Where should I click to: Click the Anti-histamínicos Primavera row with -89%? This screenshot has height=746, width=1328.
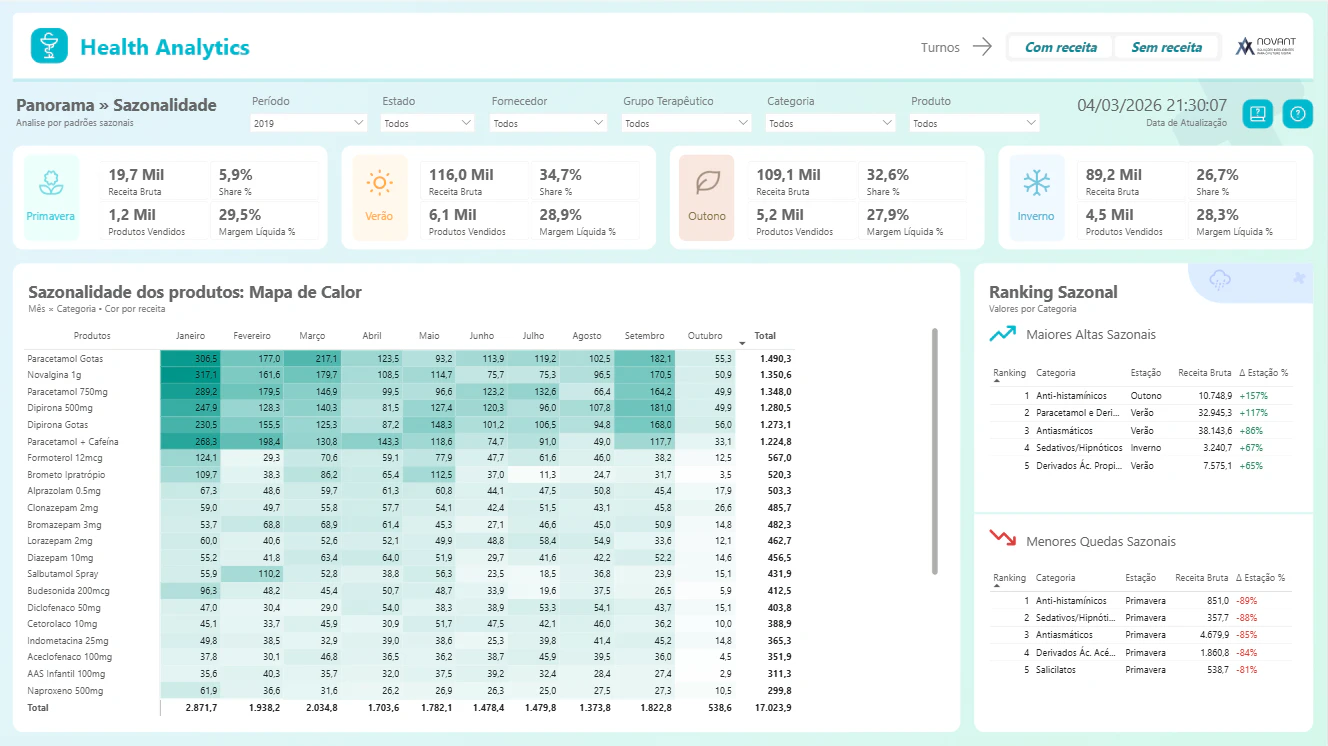click(x=1140, y=601)
